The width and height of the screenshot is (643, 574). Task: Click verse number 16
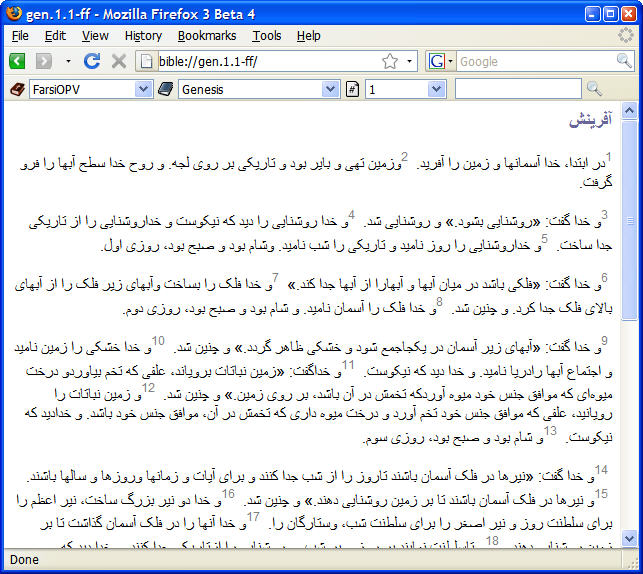click(x=228, y=493)
